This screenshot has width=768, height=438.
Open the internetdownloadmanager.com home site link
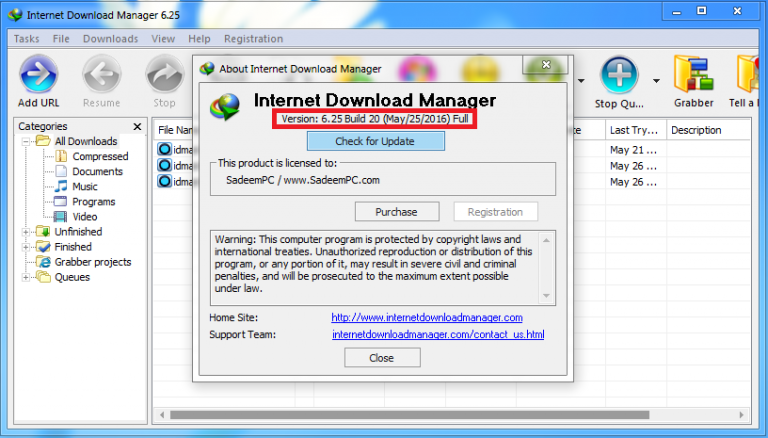click(x=427, y=317)
